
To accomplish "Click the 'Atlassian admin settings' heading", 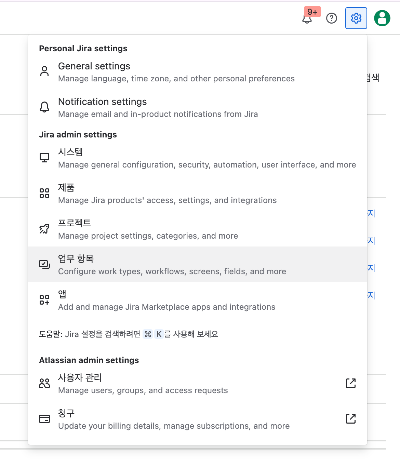I will pyautogui.click(x=89, y=360).
